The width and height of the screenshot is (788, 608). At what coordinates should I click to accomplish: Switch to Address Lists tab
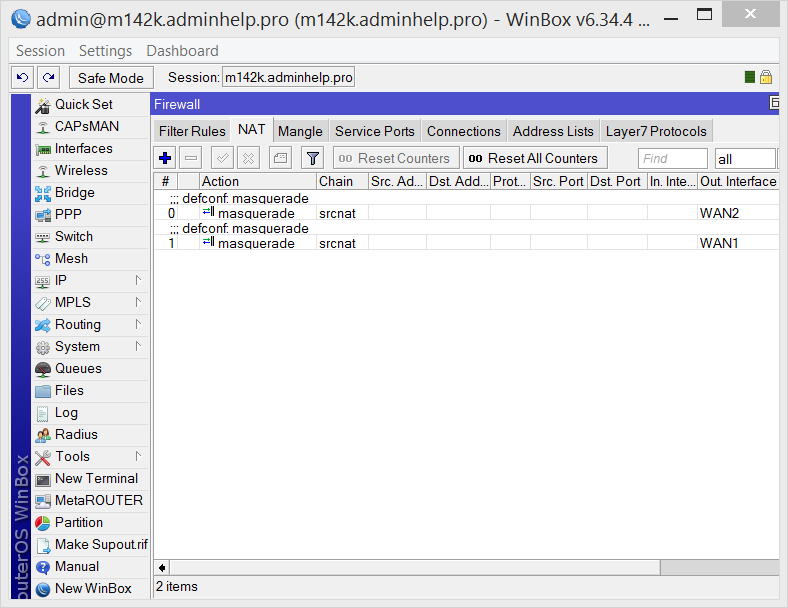[553, 131]
